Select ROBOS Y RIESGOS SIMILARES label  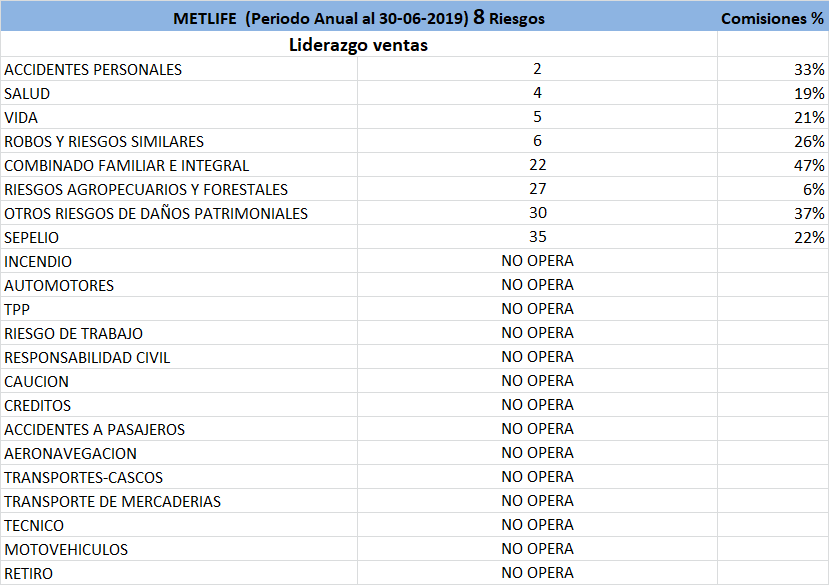[104, 142]
